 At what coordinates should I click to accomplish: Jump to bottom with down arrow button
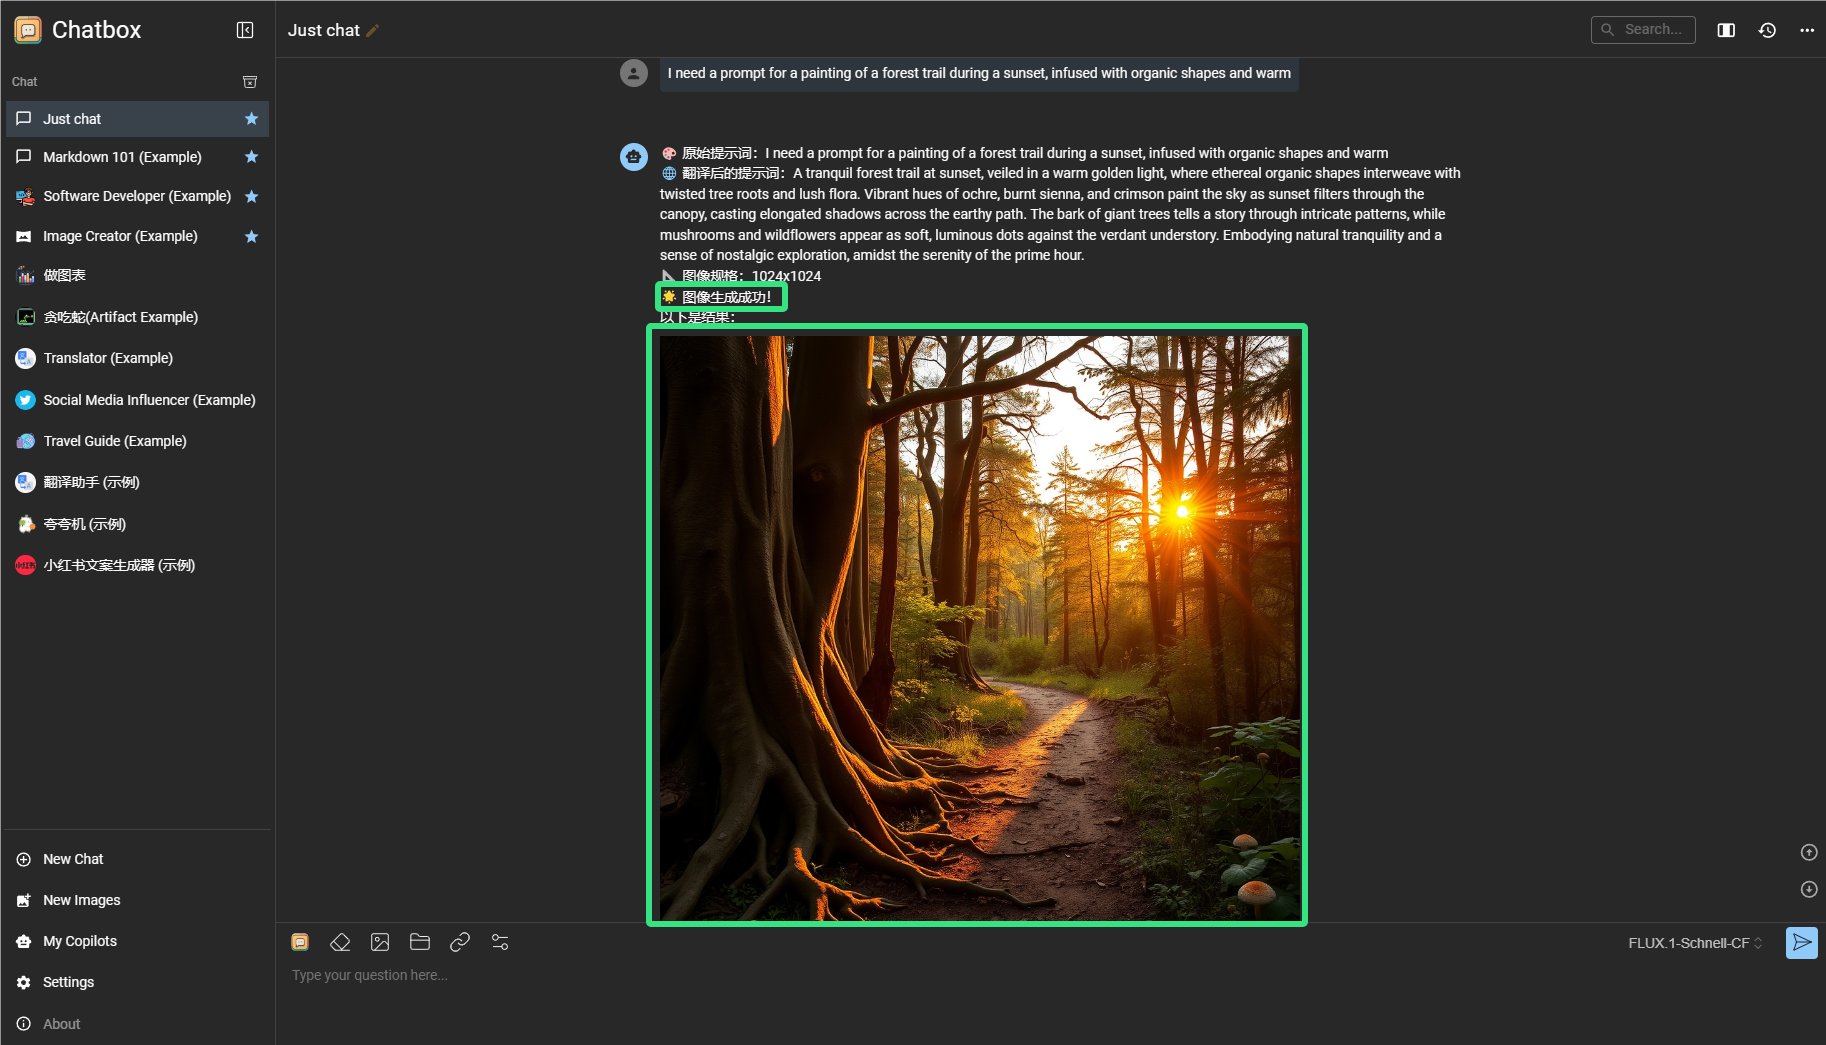point(1809,889)
